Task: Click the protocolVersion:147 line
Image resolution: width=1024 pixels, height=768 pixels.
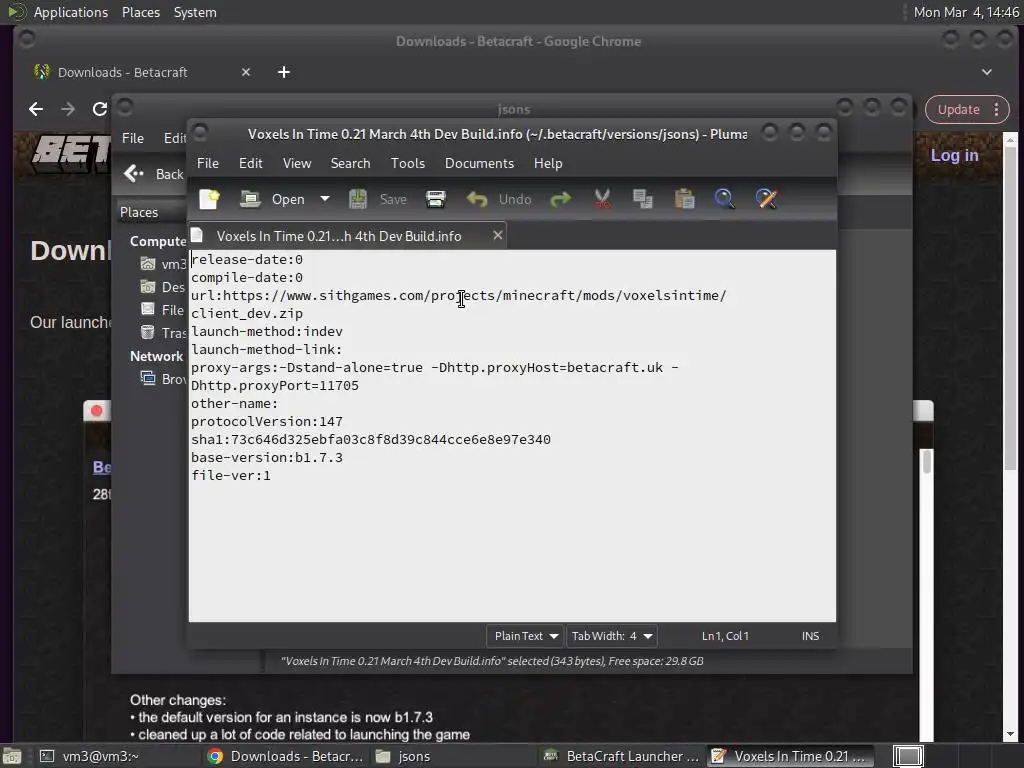Action: pyautogui.click(x=266, y=422)
